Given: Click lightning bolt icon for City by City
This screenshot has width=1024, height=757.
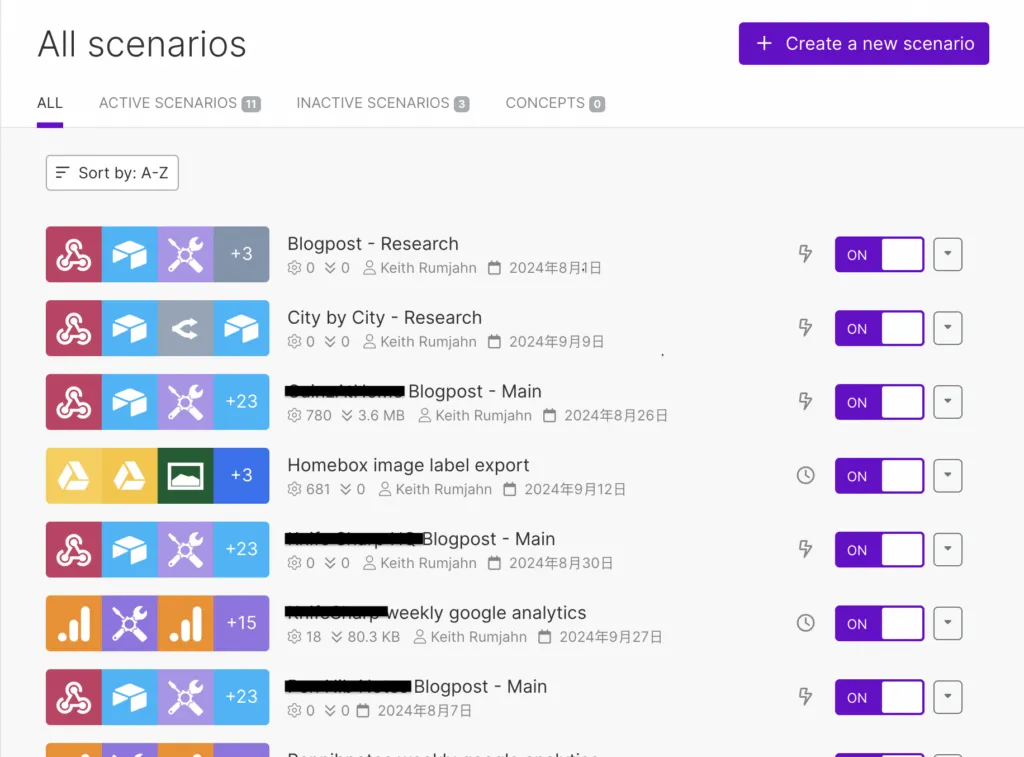Looking at the screenshot, I should point(805,328).
